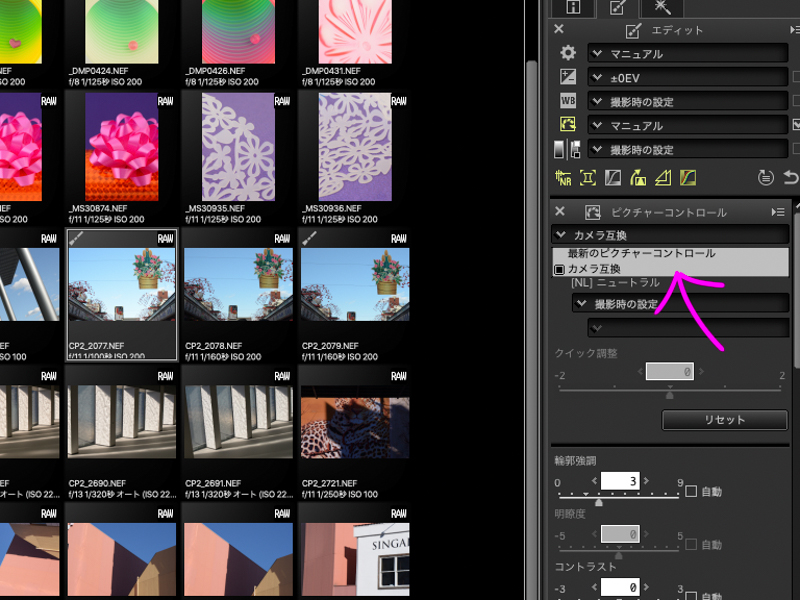The height and width of the screenshot is (600, 800).
Task: Switch to the edit tab icon
Action: (617, 7)
